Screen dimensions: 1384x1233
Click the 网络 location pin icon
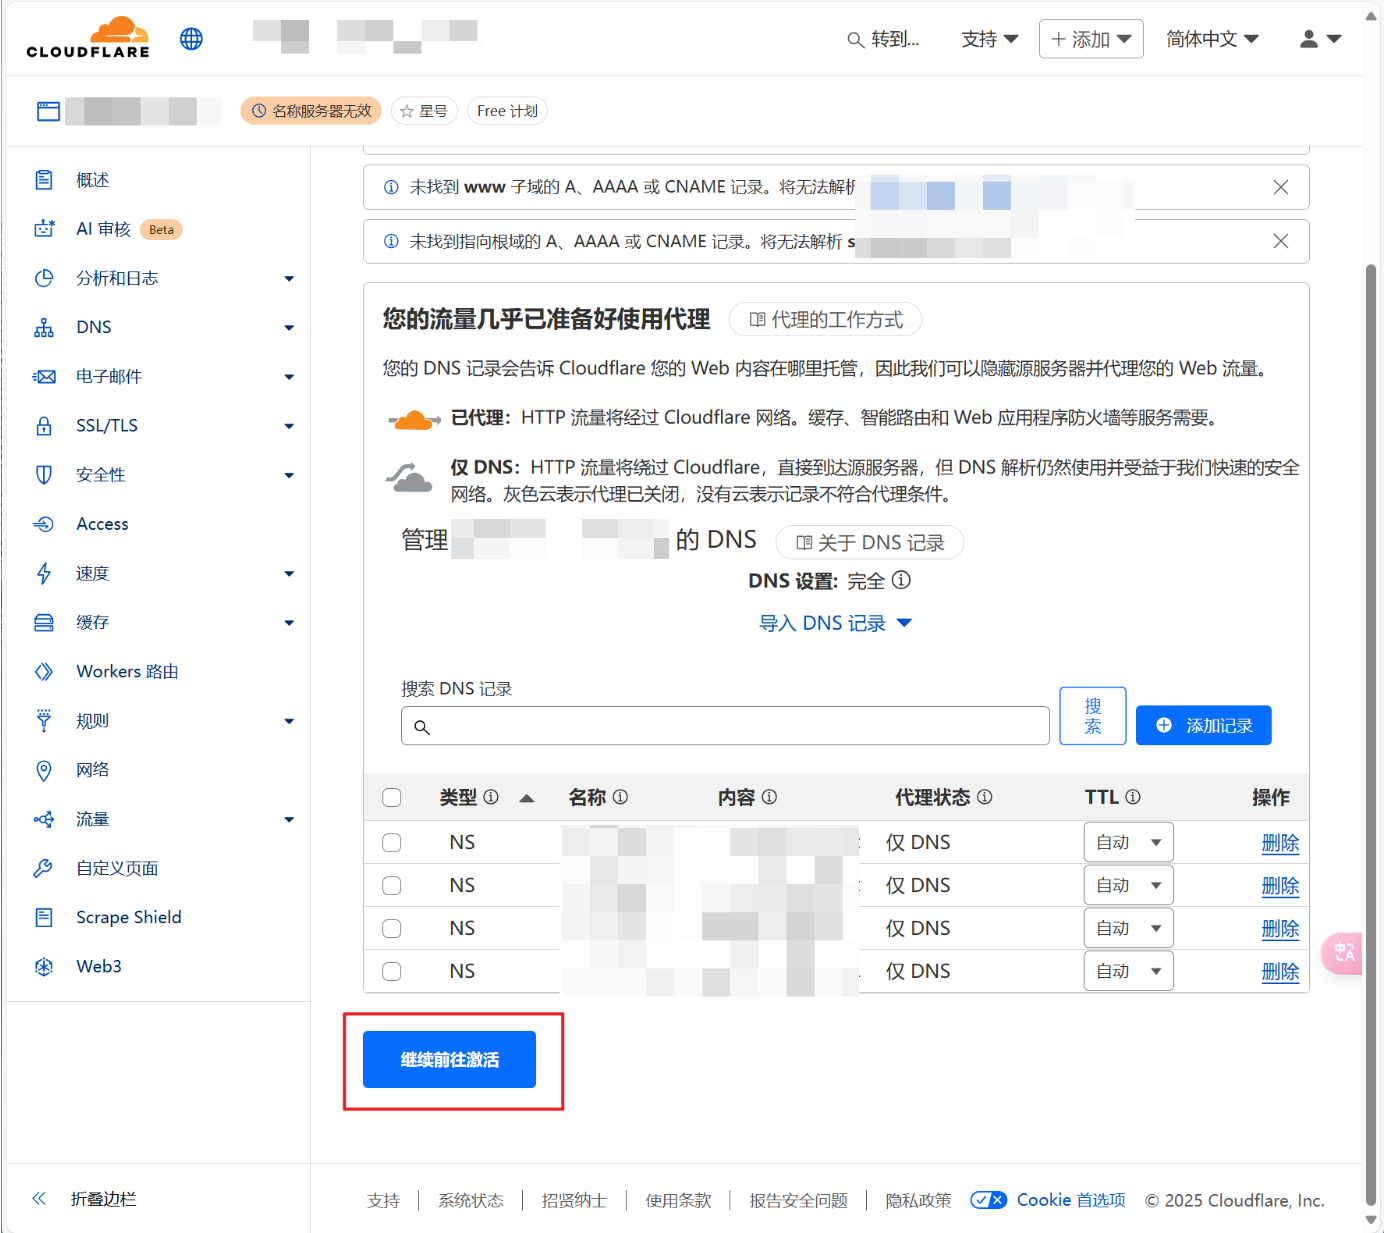pyautogui.click(x=44, y=770)
